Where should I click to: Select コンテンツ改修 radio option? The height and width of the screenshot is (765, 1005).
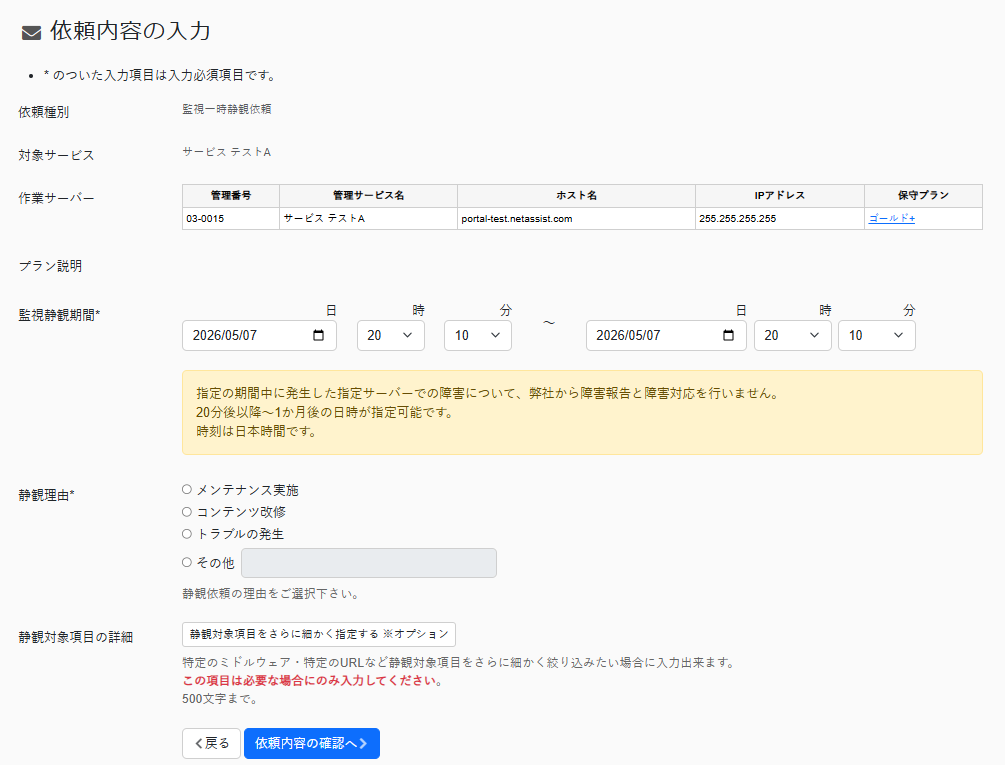[x=187, y=511]
